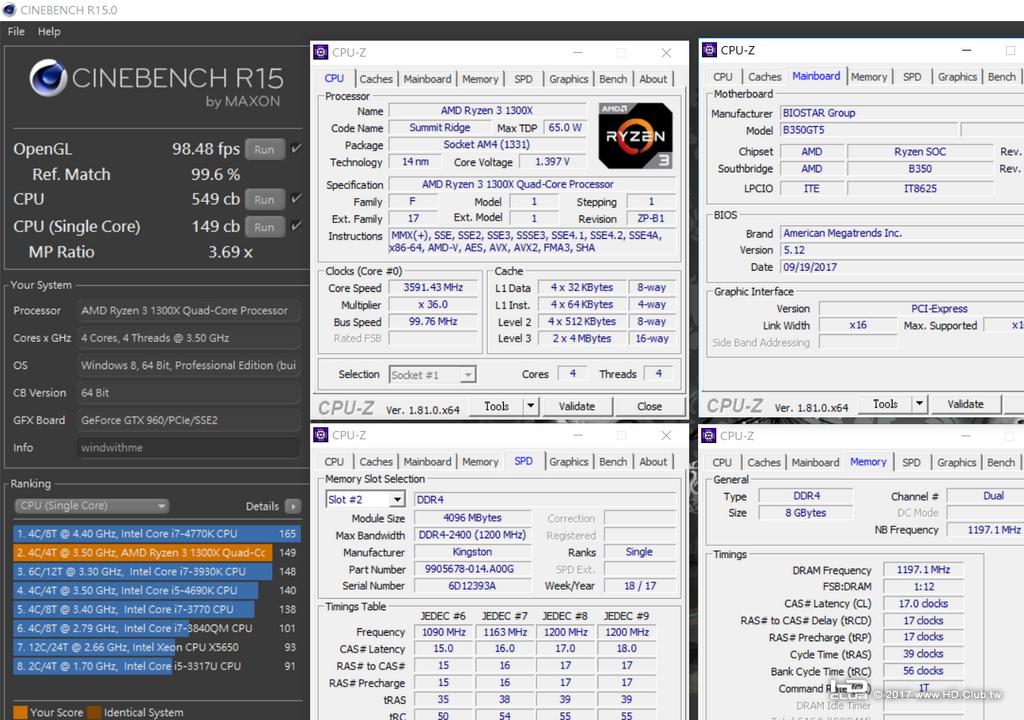Click the Manufacturer value Kingston

(472, 552)
